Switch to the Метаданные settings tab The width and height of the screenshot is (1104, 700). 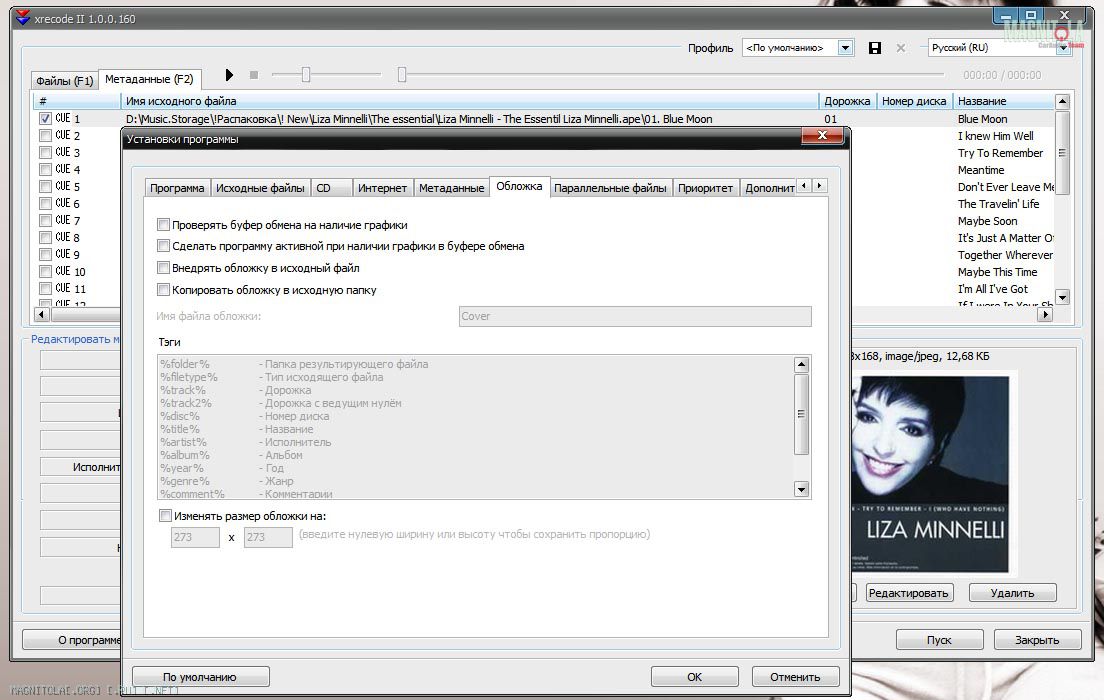(x=451, y=188)
